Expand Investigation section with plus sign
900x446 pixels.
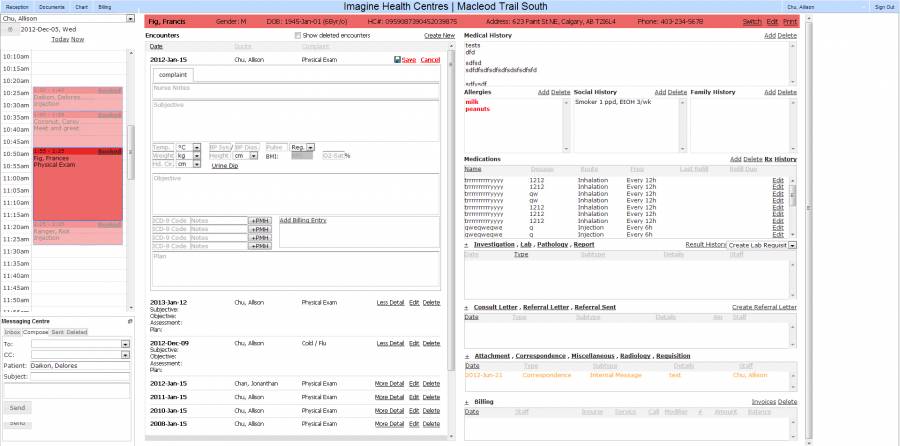click(x=466, y=245)
